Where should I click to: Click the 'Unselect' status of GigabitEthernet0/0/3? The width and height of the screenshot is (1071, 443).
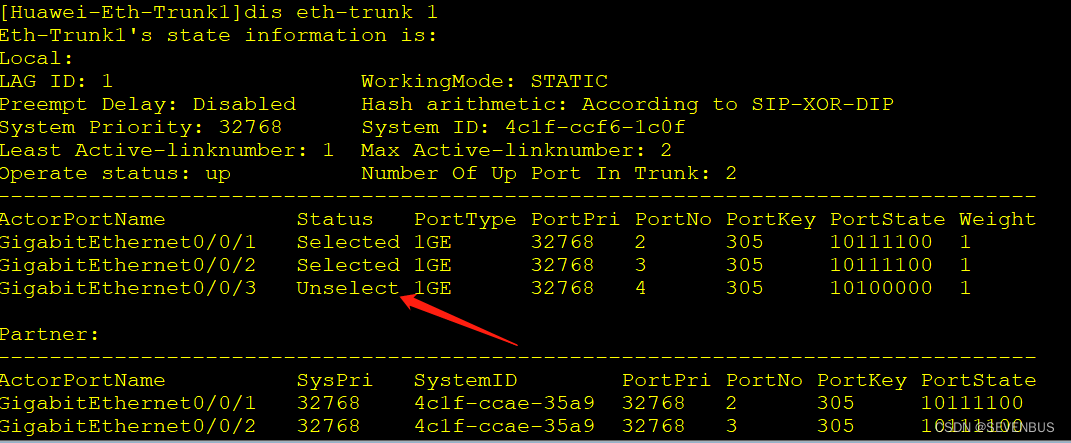(x=348, y=288)
